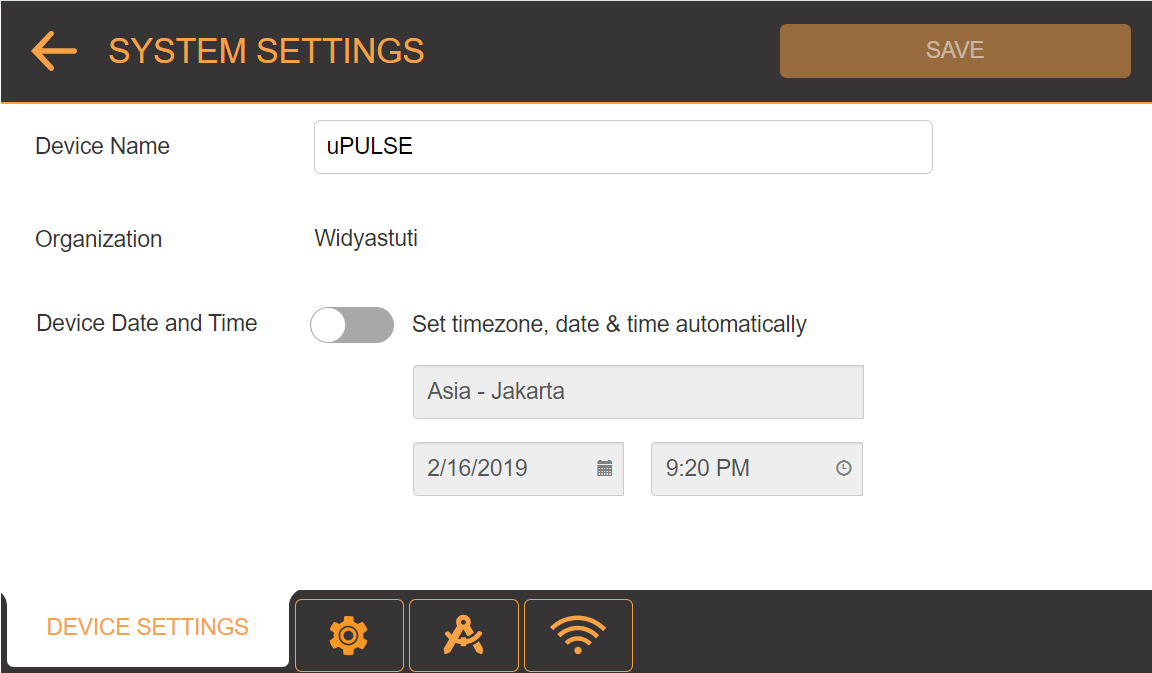This screenshot has height=673, width=1152.
Task: Click the Widyastuti organization value
Action: click(366, 239)
